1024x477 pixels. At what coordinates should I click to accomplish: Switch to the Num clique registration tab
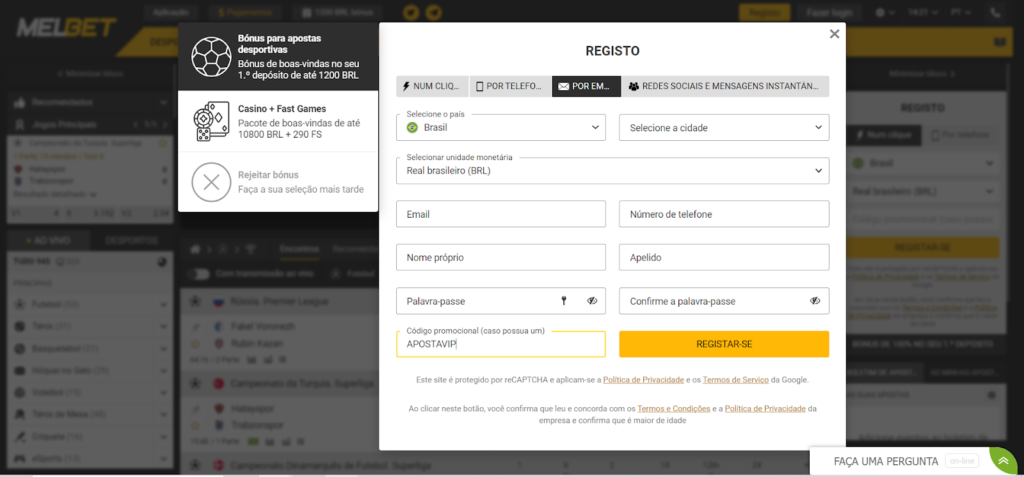click(x=432, y=86)
